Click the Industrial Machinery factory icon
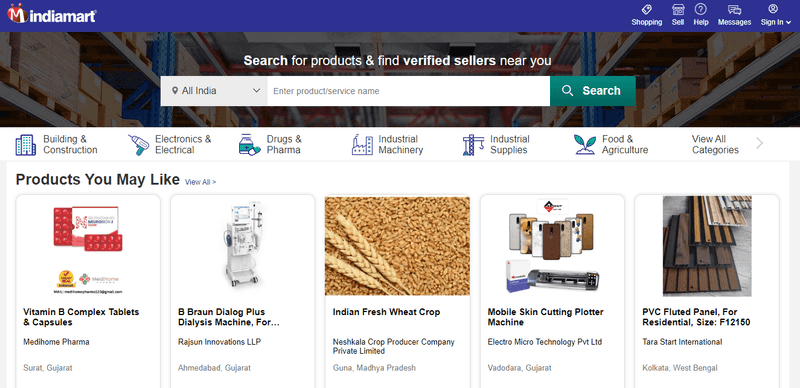 [x=362, y=145]
